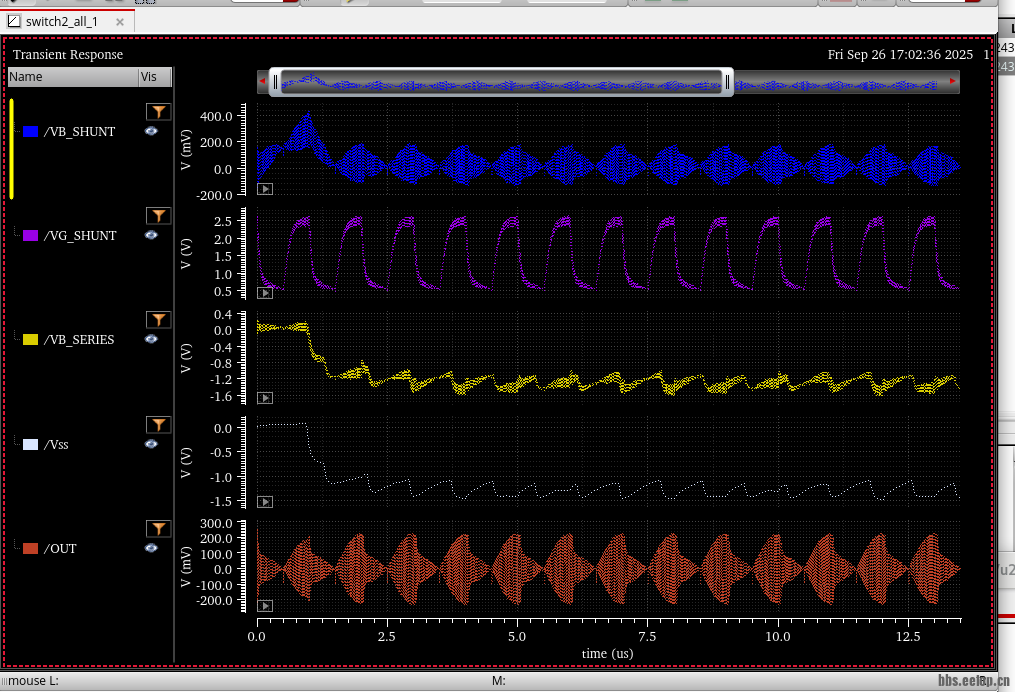
Task: Click the white /Vss color swatch
Action: click(x=30, y=445)
